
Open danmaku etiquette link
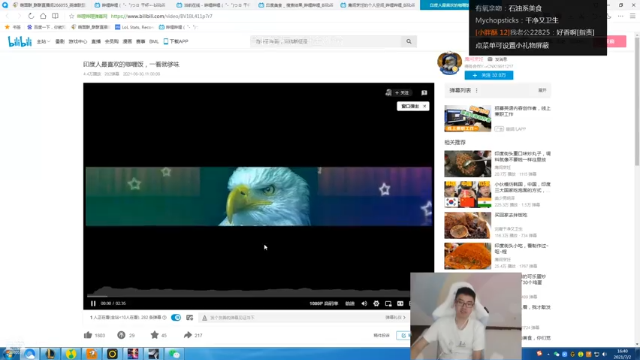point(395,318)
